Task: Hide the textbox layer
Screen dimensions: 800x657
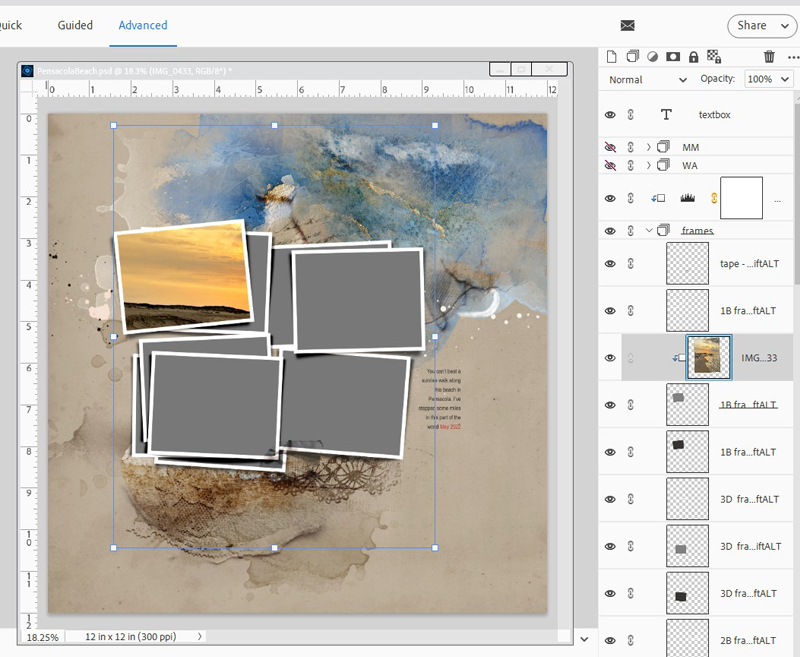Action: [610, 115]
